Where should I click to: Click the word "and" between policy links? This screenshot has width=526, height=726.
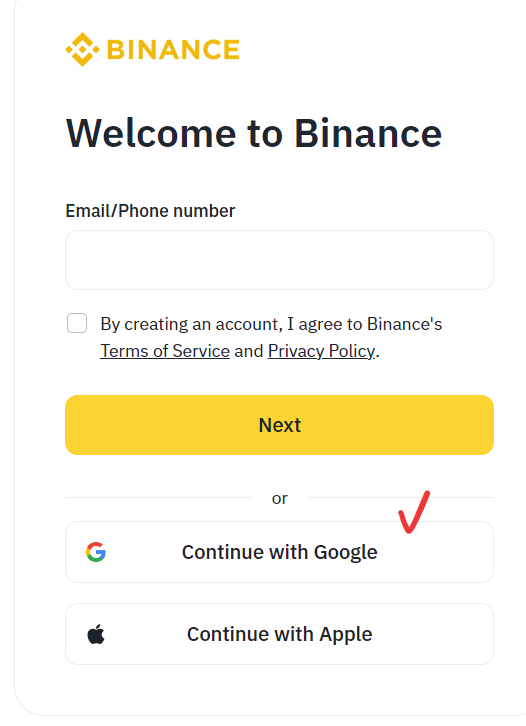coord(249,351)
